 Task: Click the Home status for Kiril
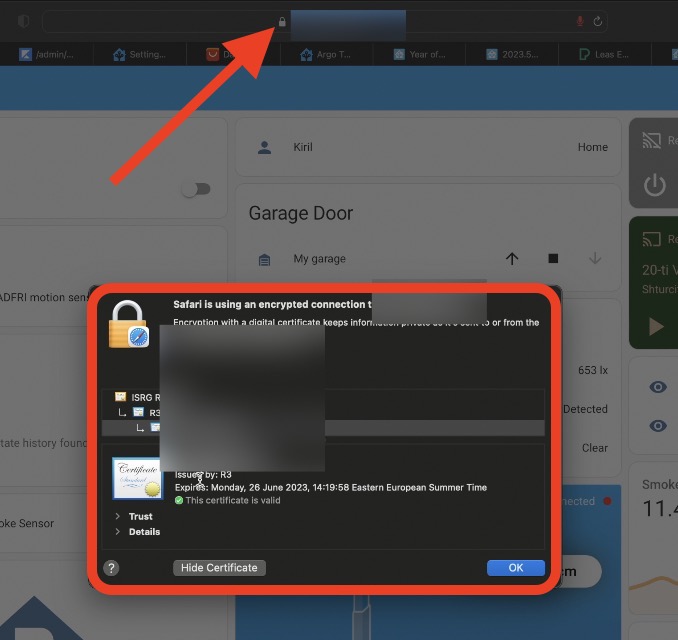(x=592, y=147)
